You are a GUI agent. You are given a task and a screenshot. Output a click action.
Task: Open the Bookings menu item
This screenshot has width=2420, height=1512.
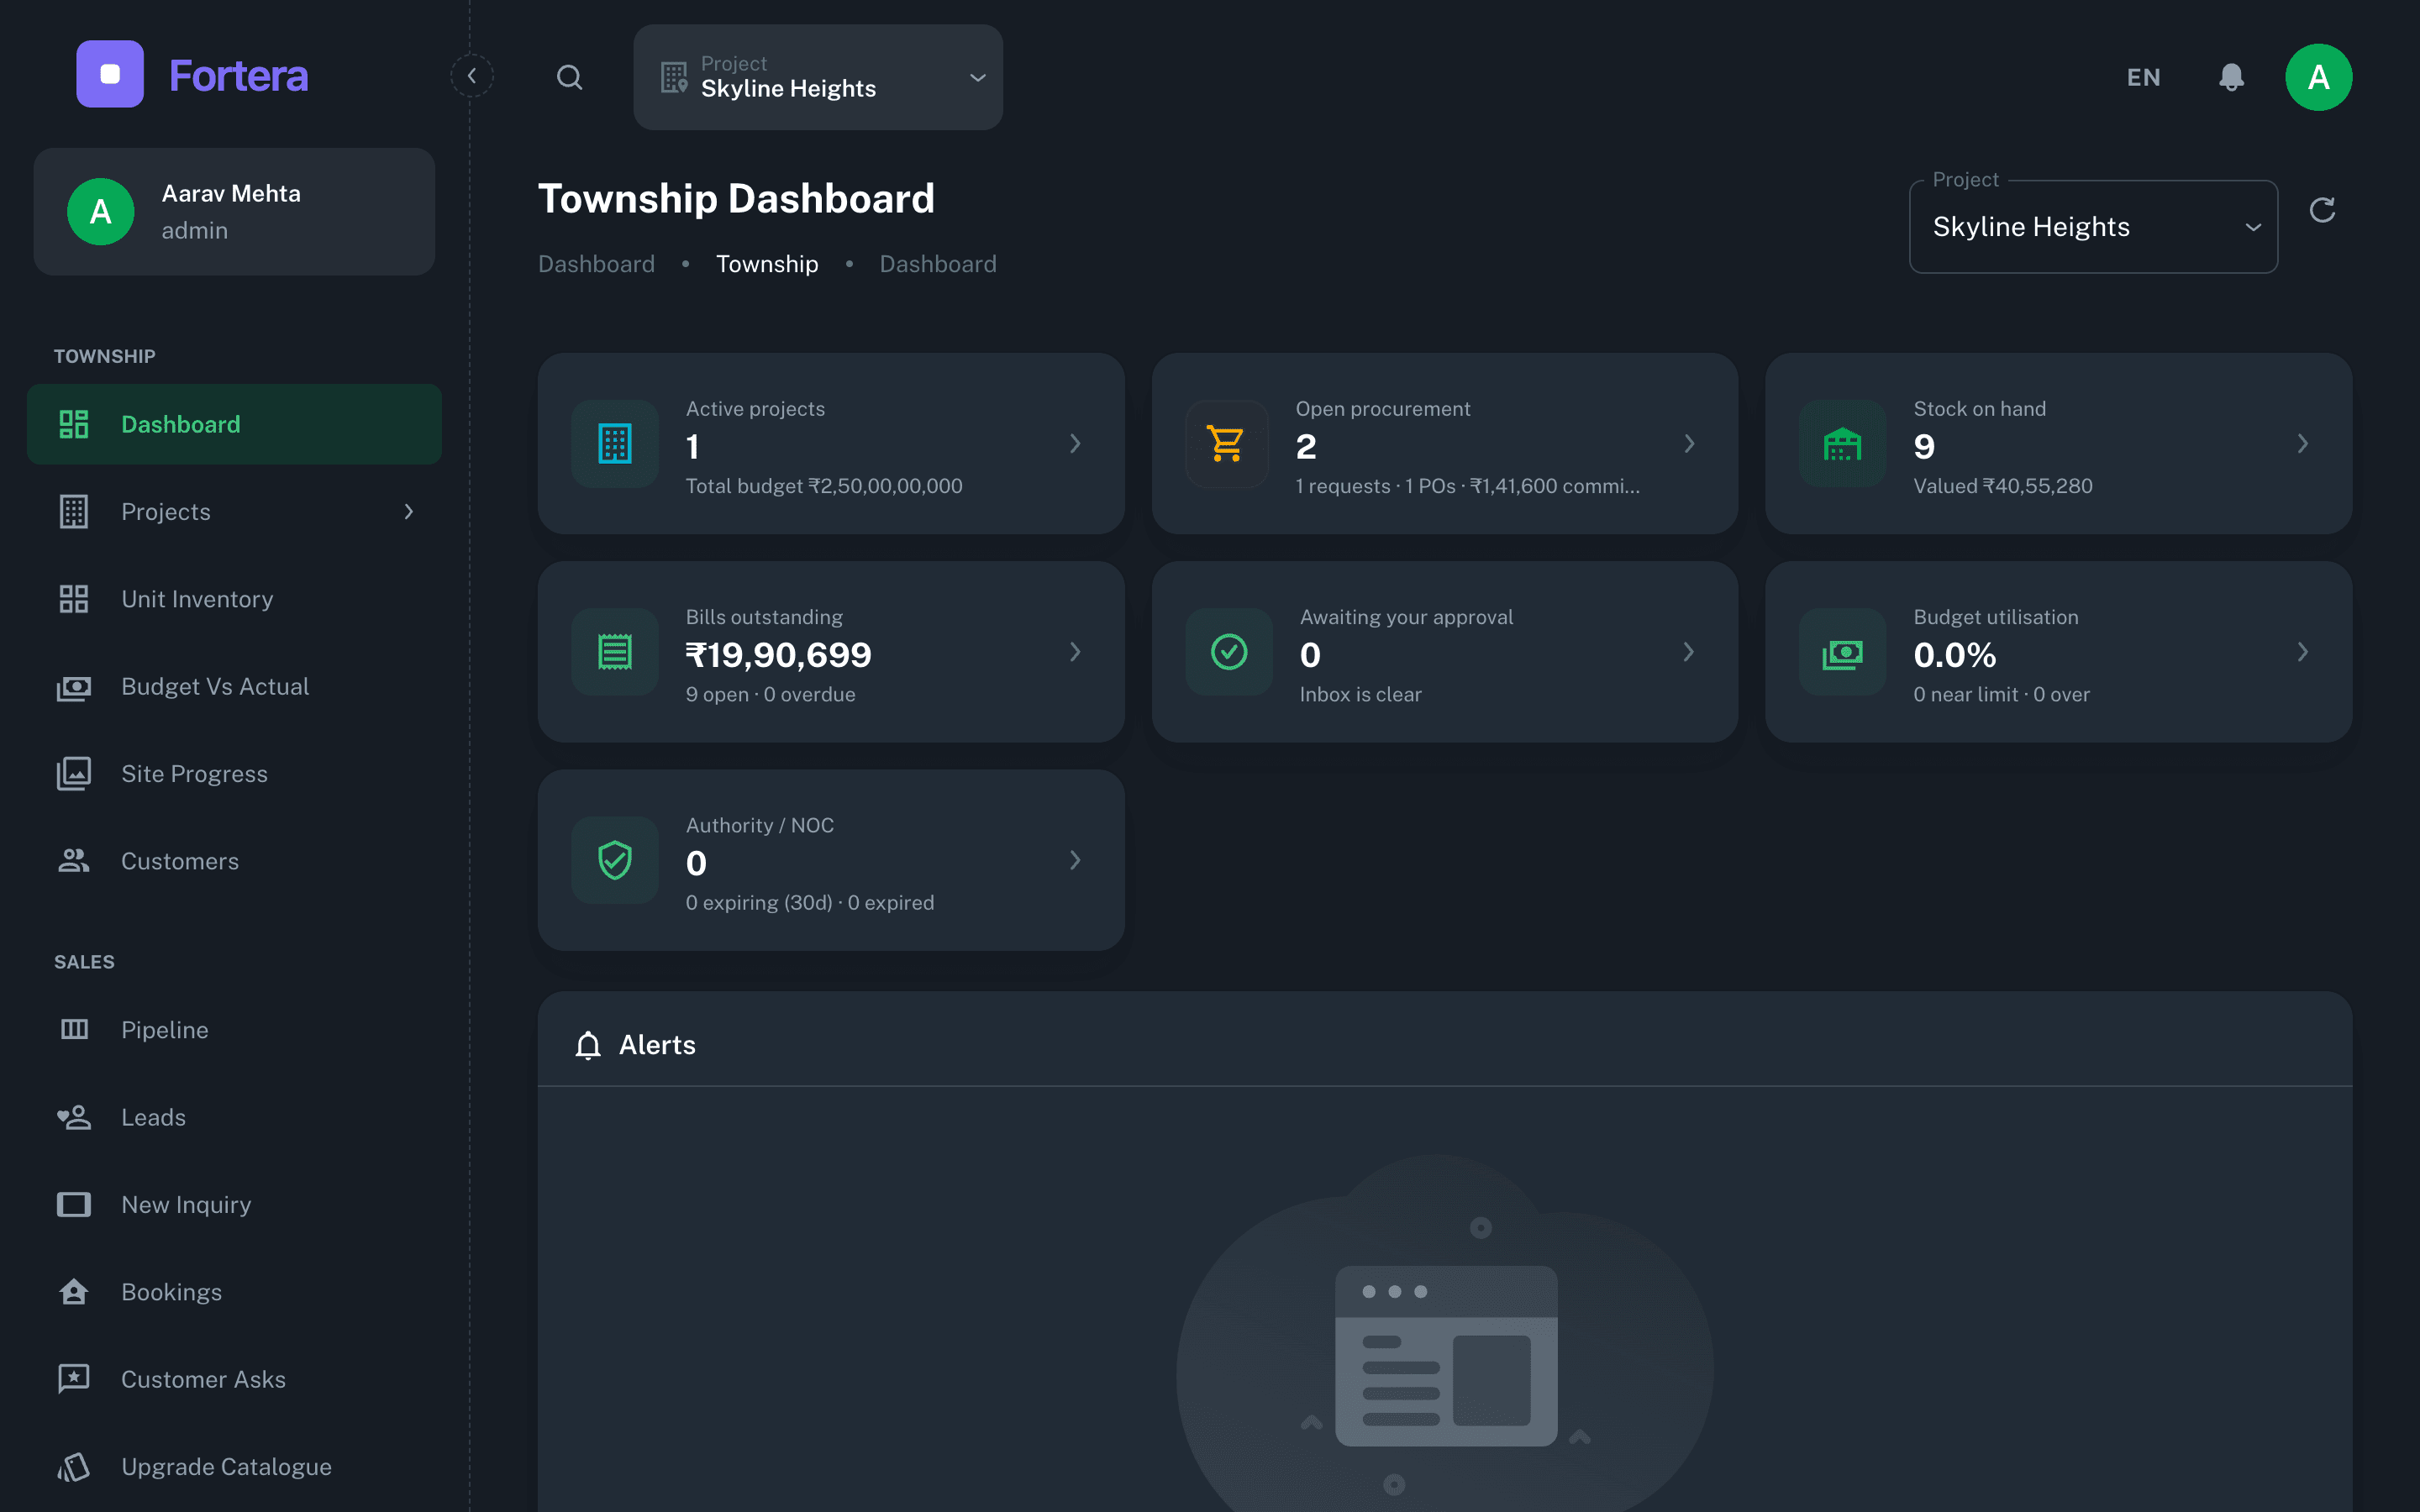pos(234,1292)
